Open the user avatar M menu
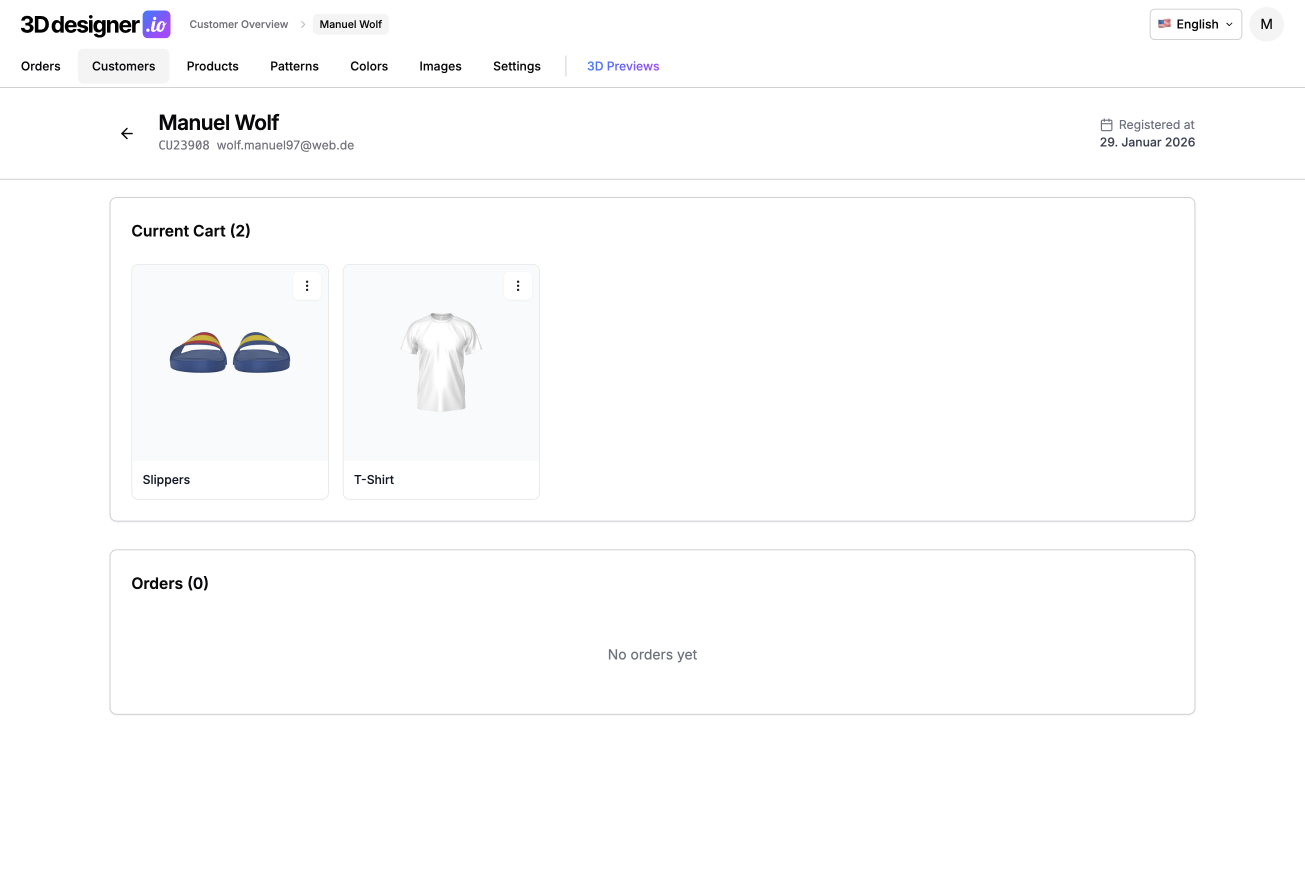This screenshot has width=1305, height=870. (1266, 25)
